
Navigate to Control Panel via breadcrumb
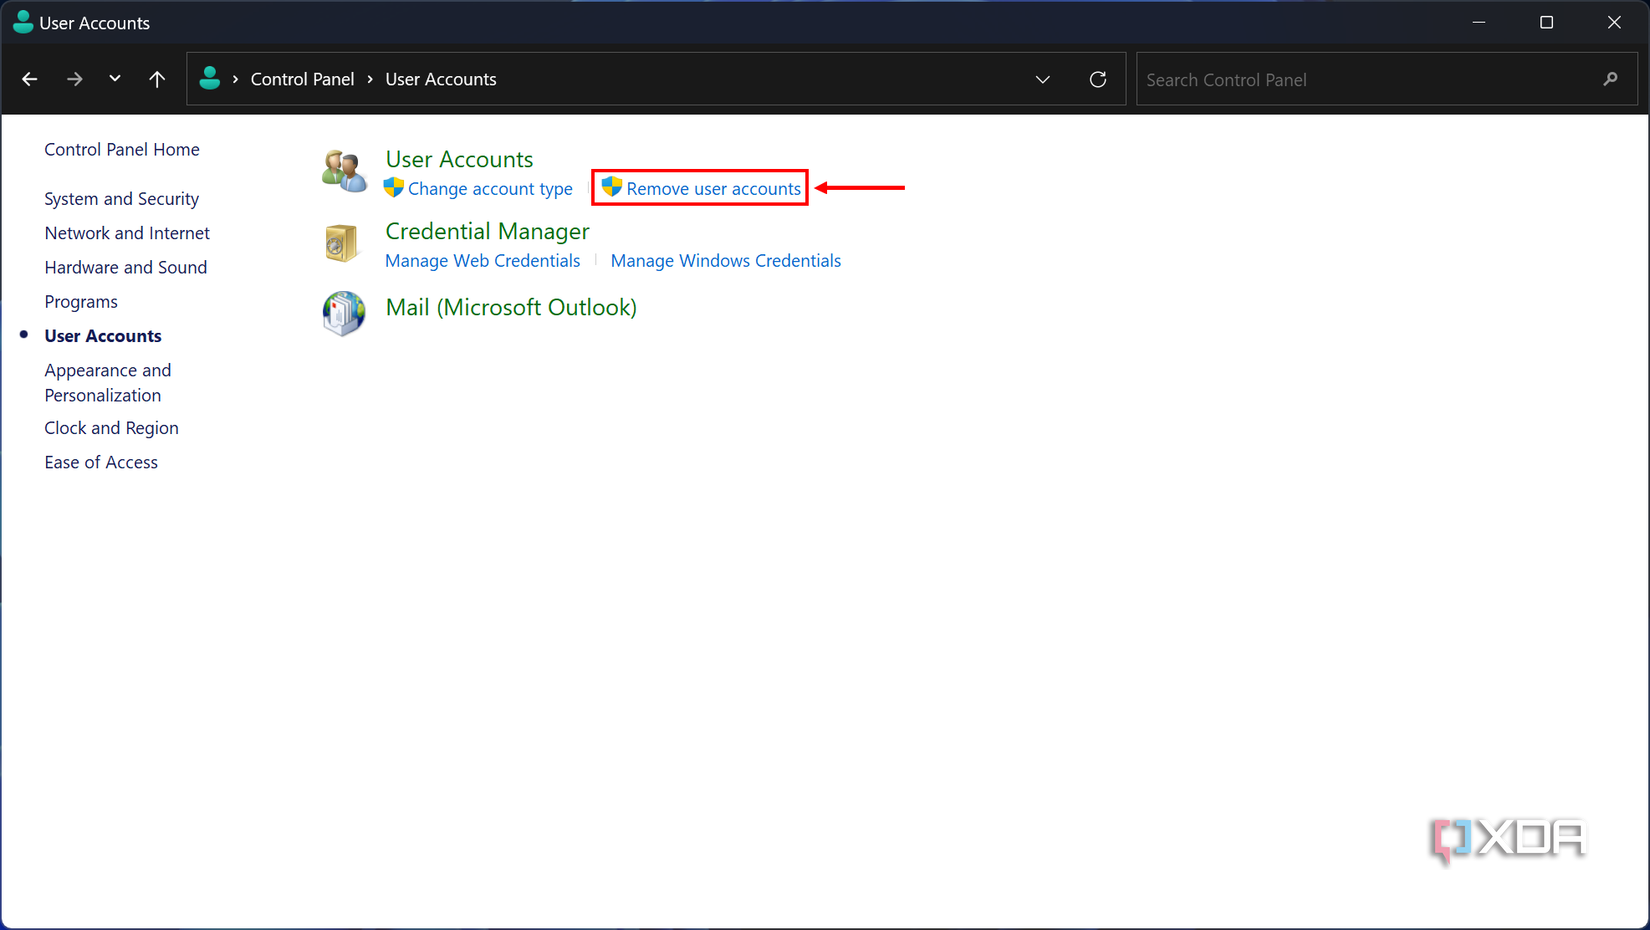302,79
